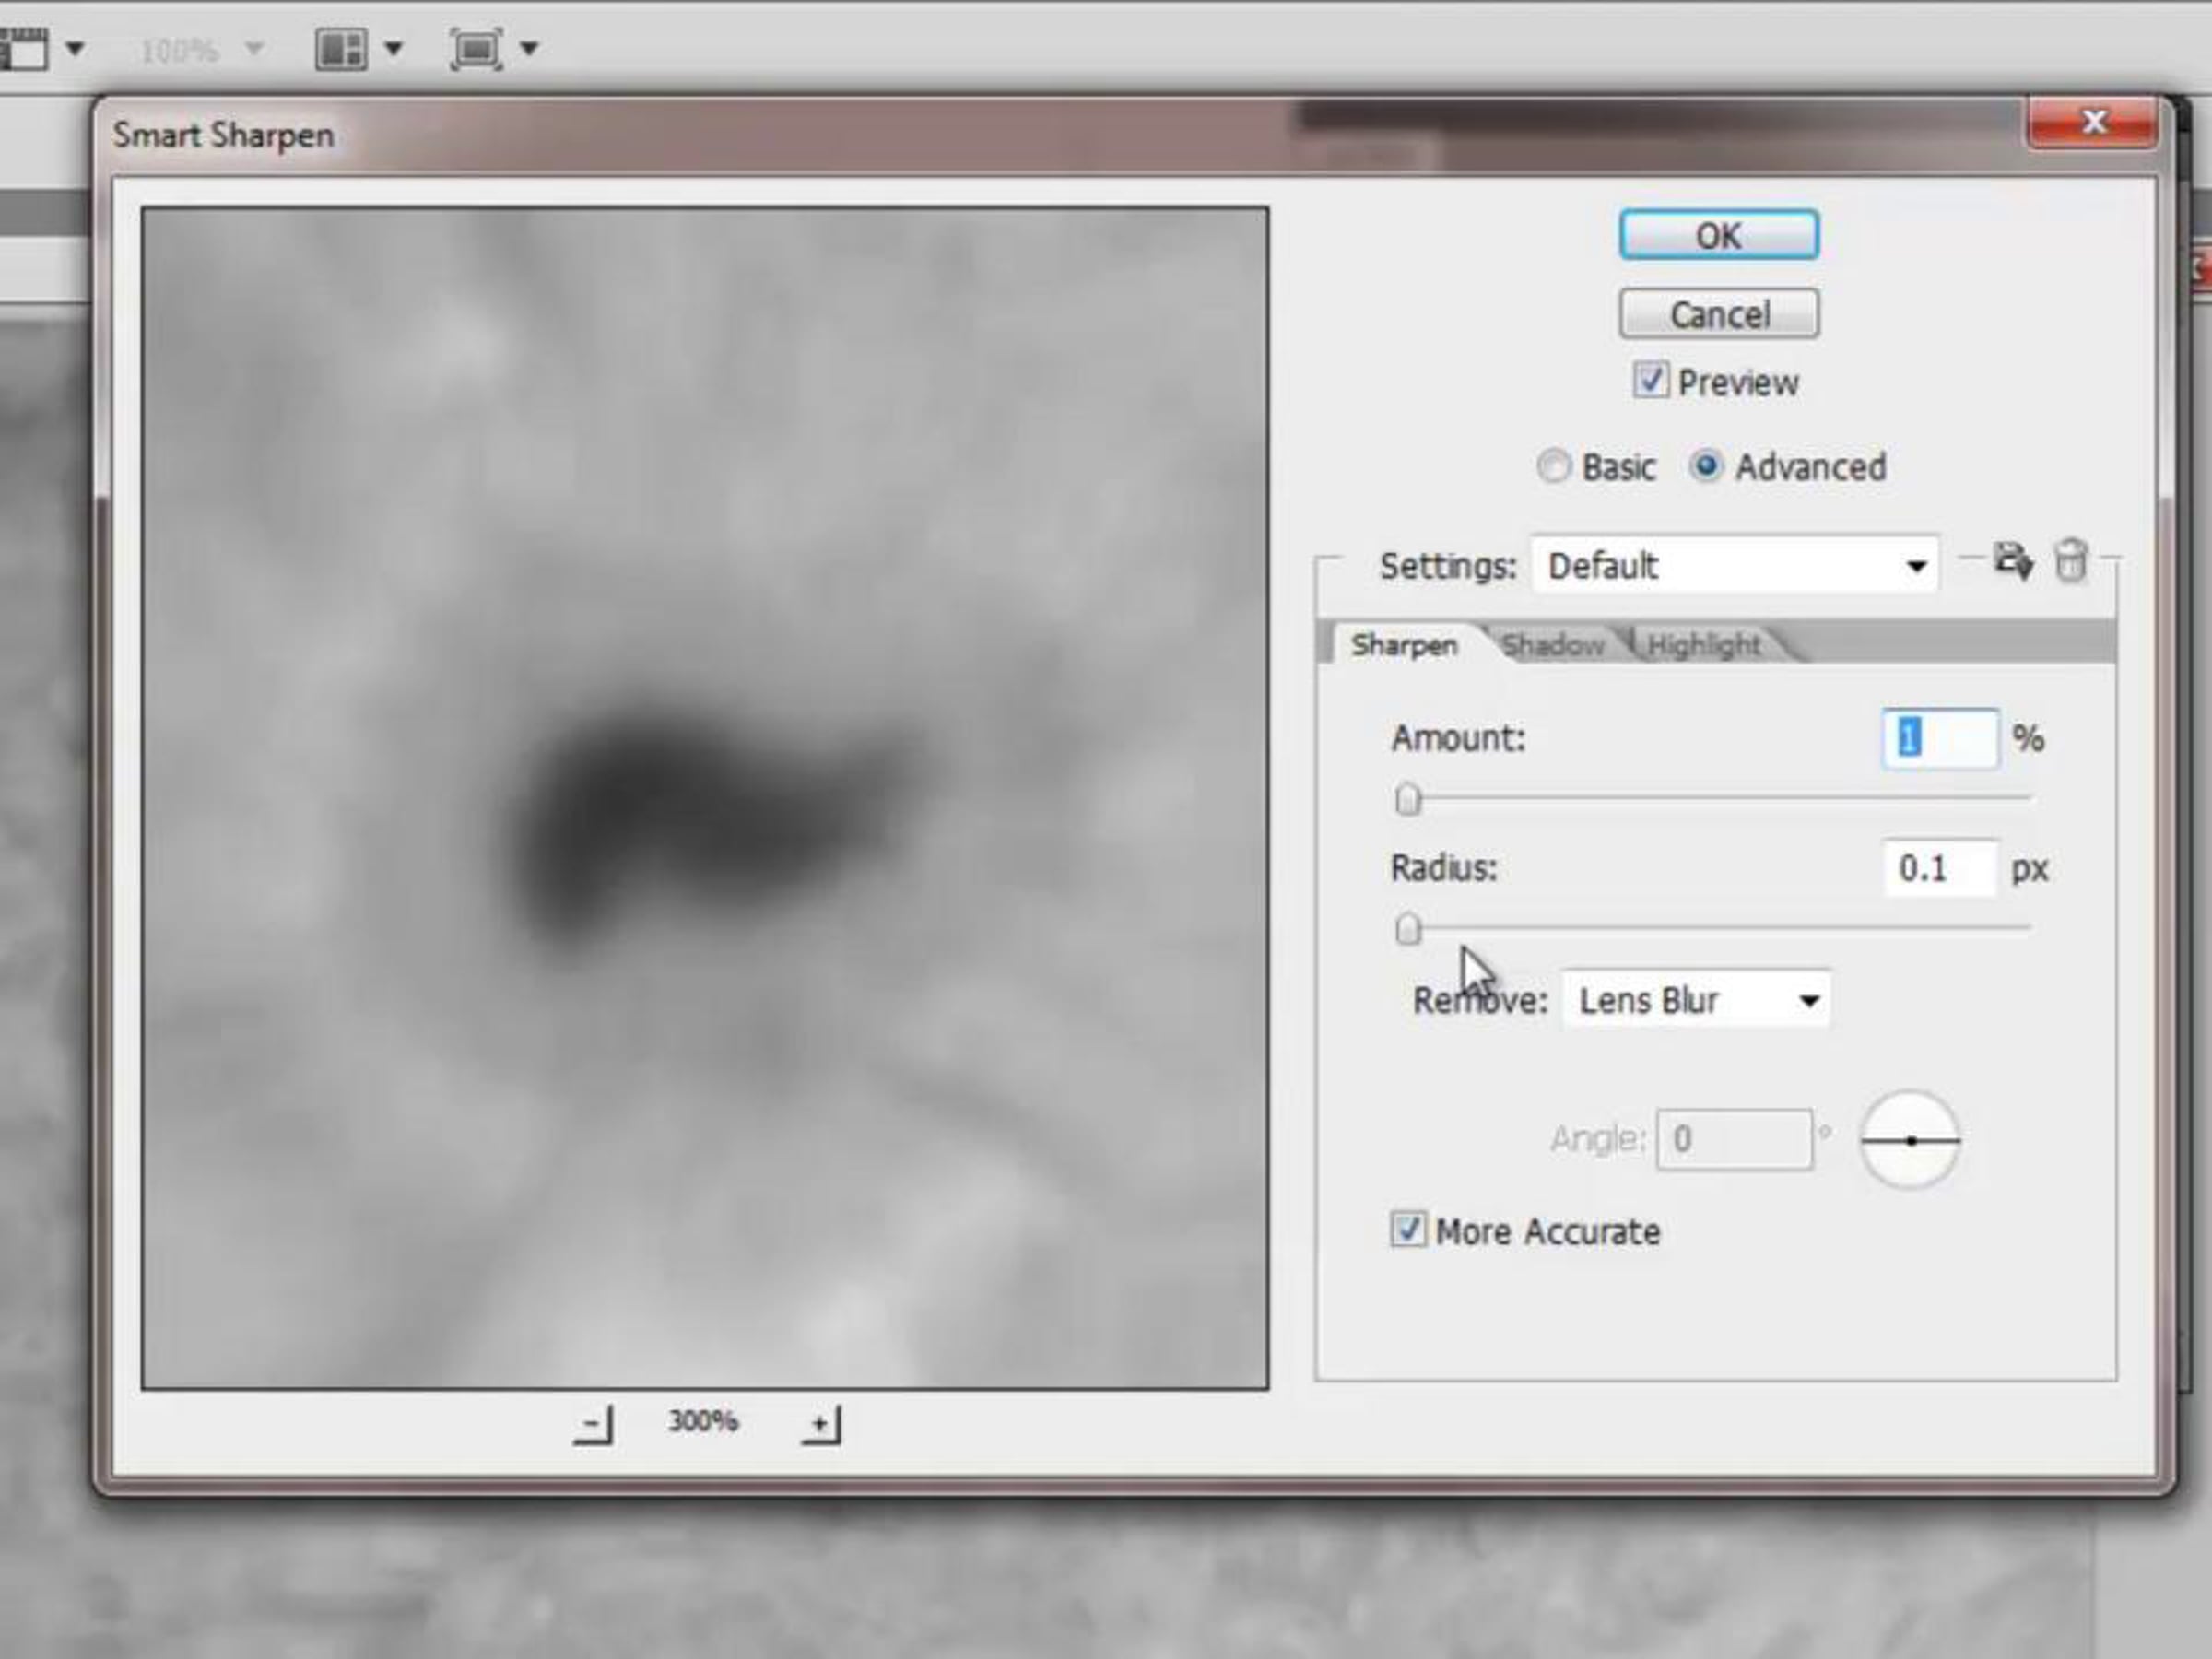Select the Advanced radio button
The image size is (2212, 1659).
pyautogui.click(x=1706, y=466)
